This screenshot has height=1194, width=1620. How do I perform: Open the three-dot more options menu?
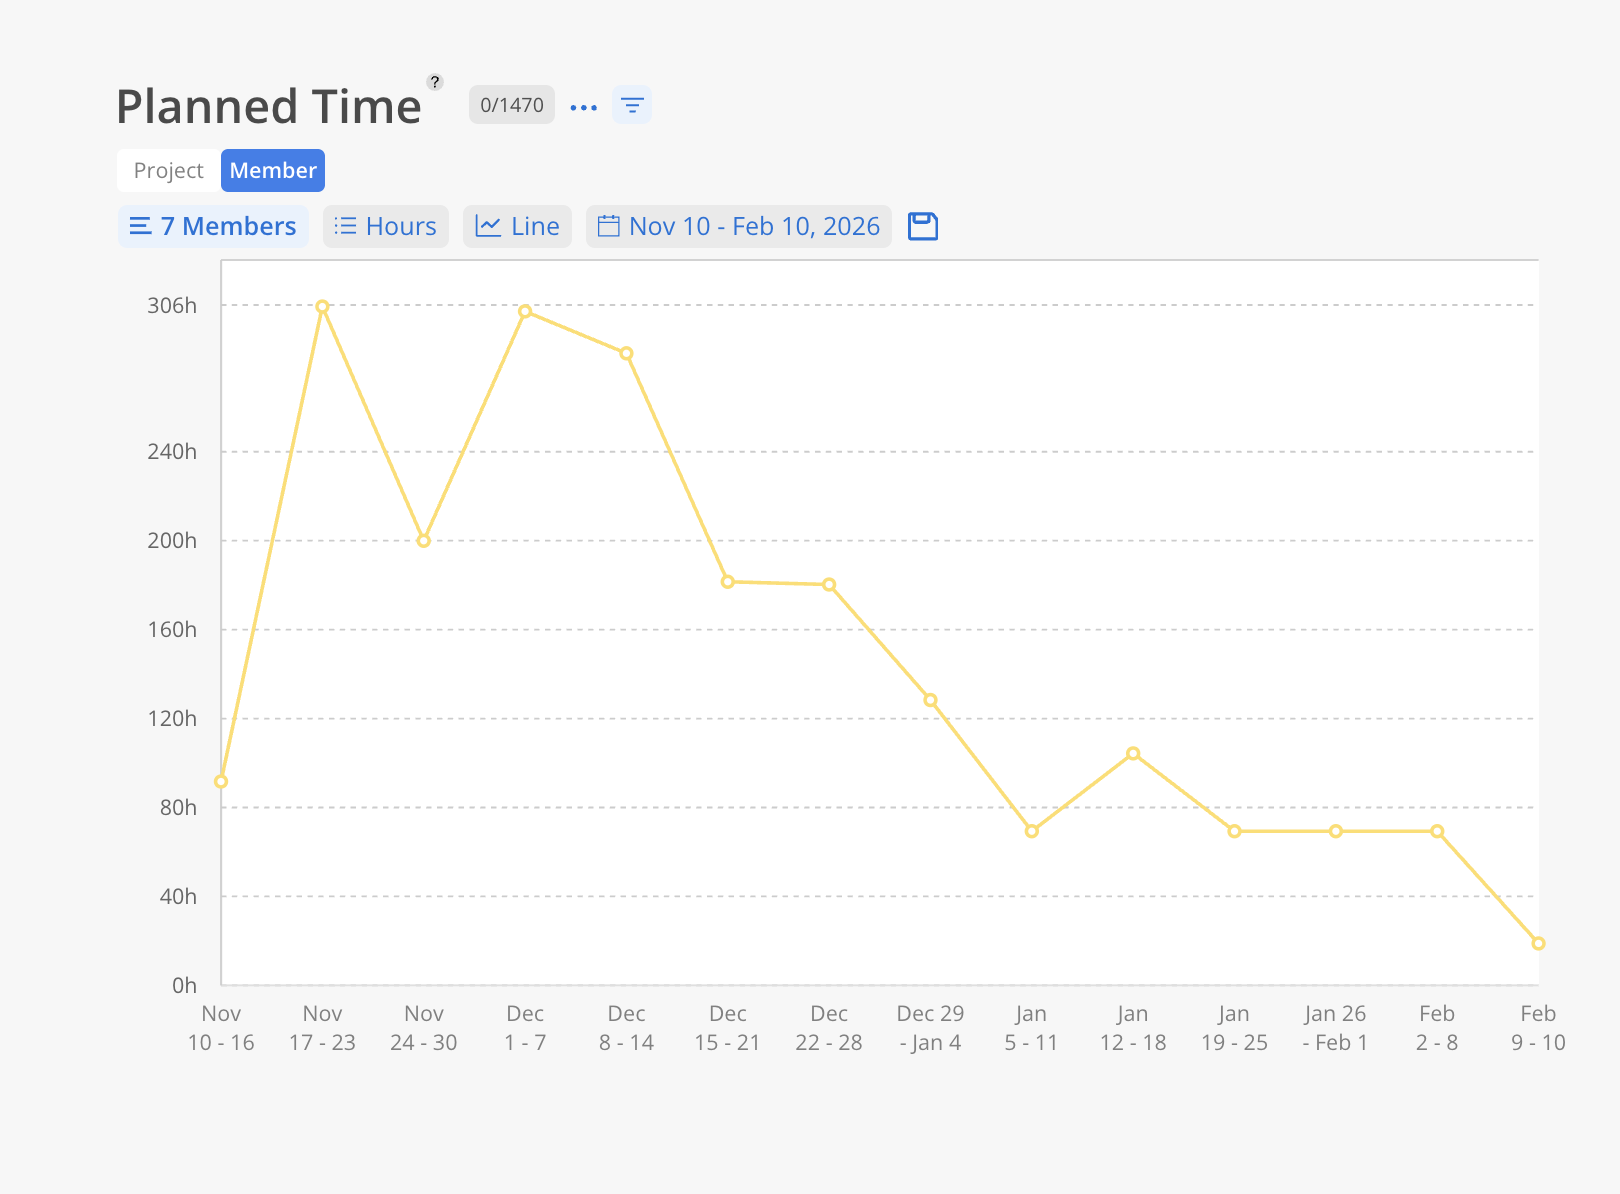pyautogui.click(x=583, y=107)
